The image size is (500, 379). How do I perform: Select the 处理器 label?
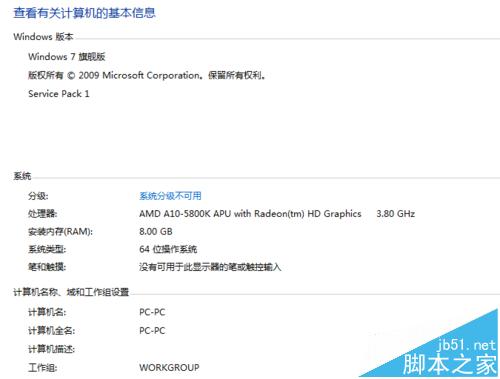point(43,213)
